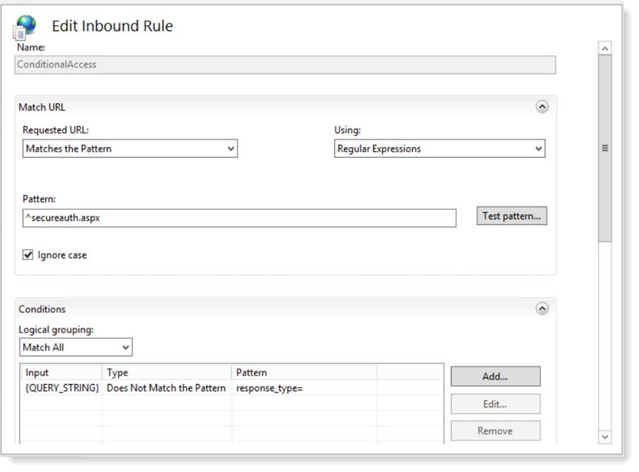639x472 pixels.
Task: Open the Requested URL dropdown
Action: click(130, 149)
